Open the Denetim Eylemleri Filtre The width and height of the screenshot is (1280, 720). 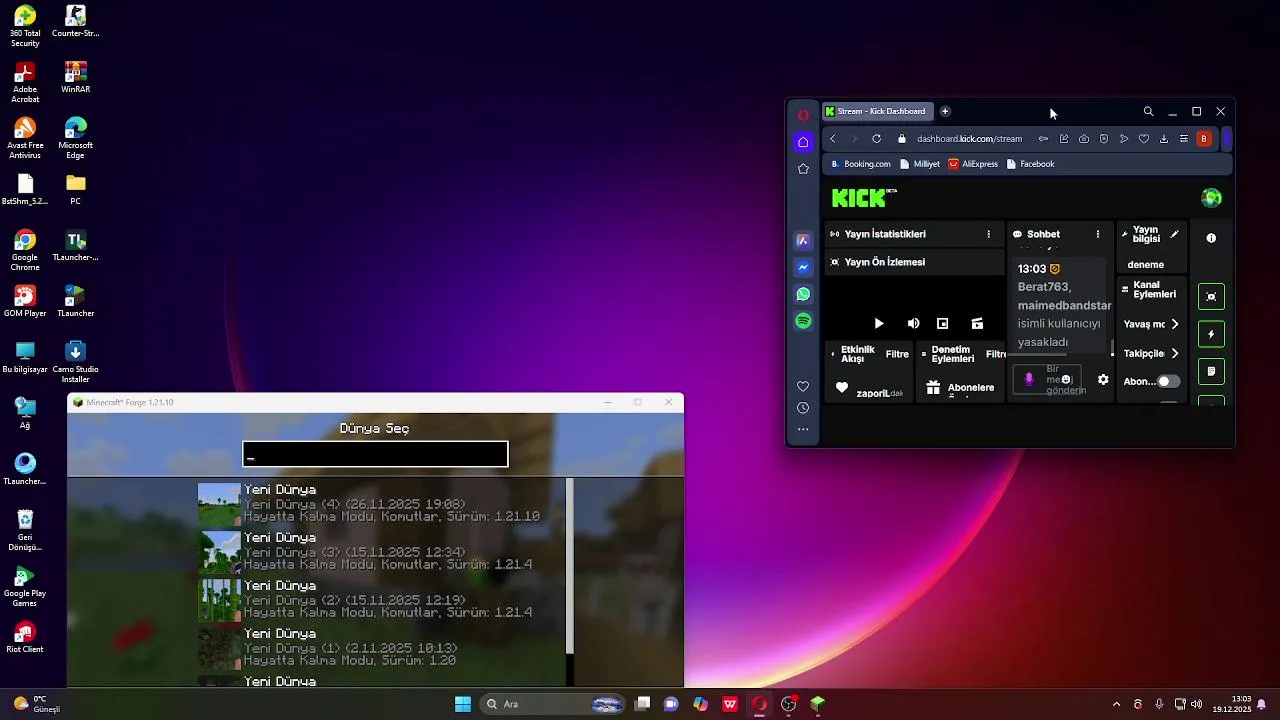click(996, 354)
